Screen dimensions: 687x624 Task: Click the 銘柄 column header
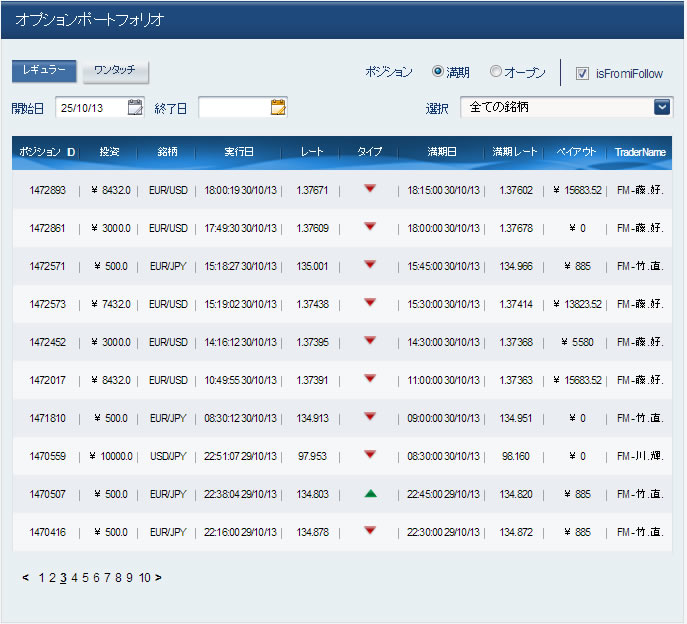167,152
